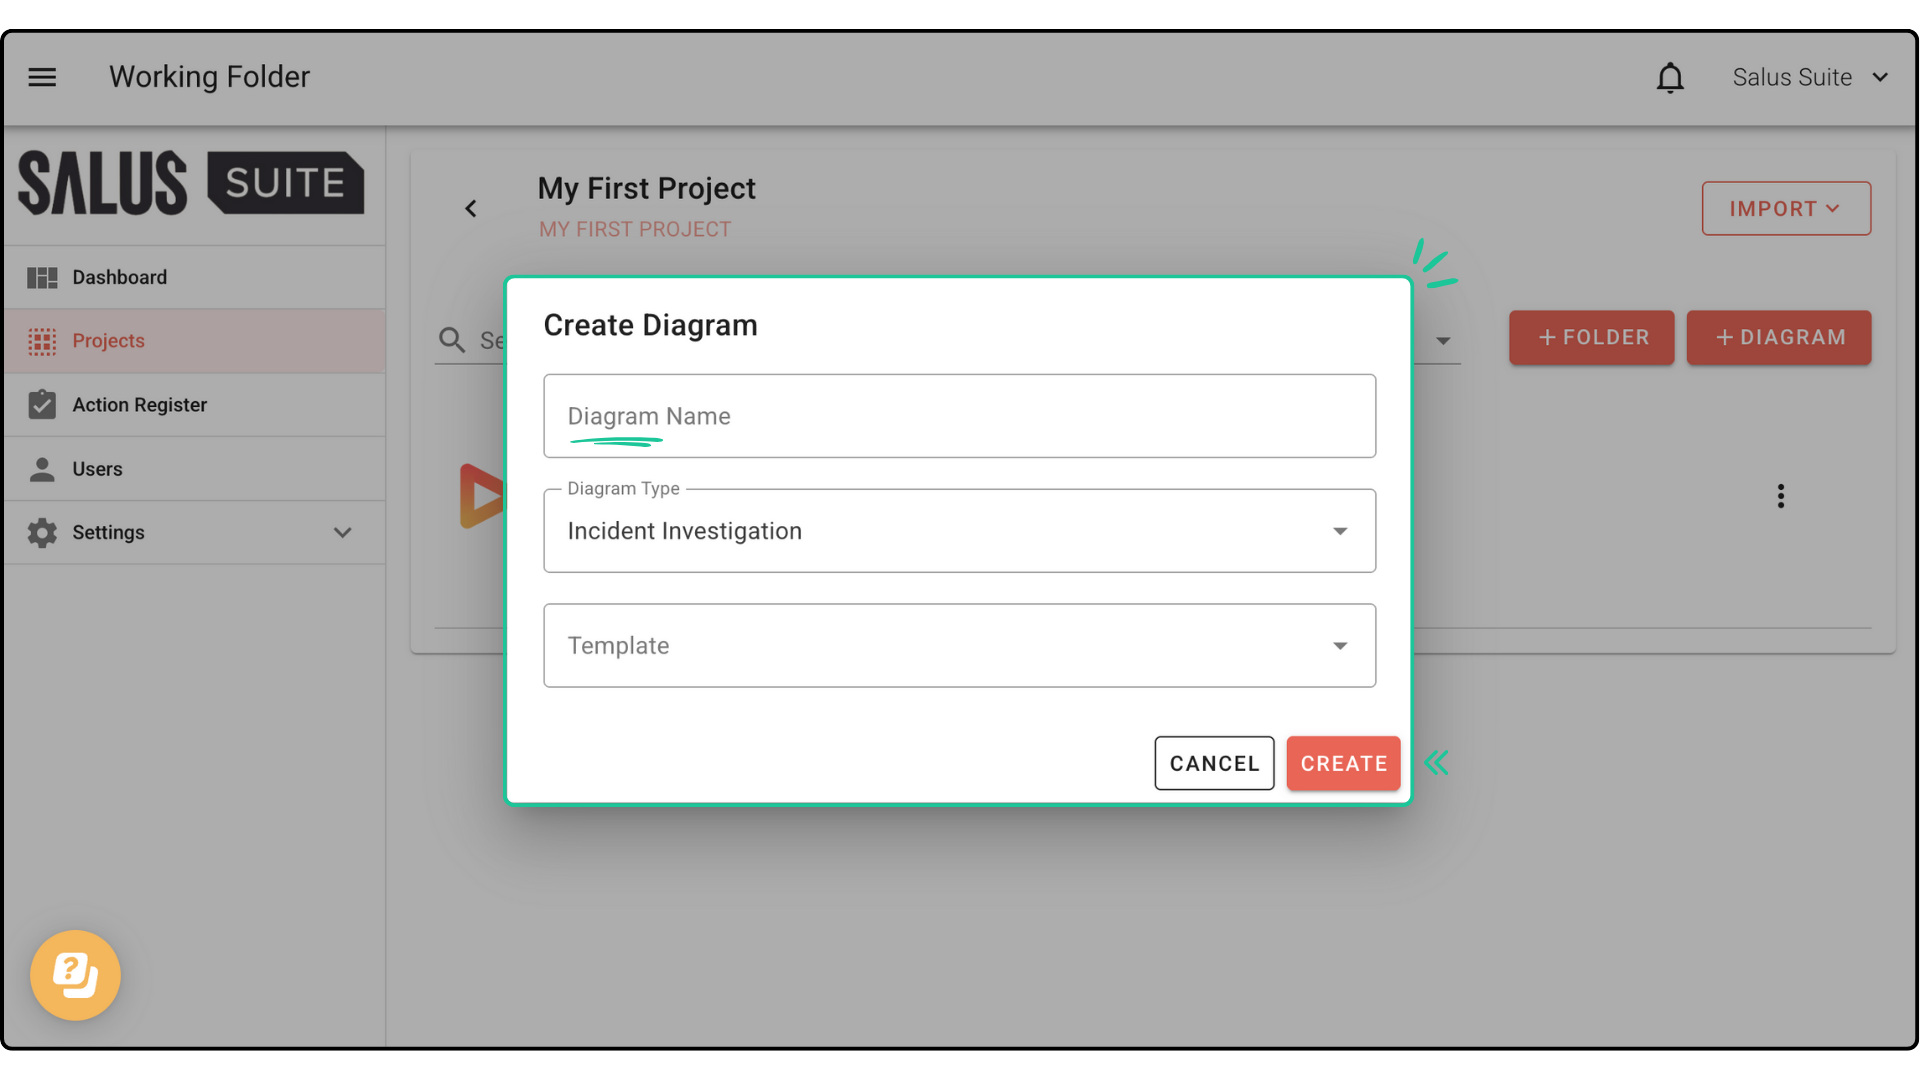Click the help chat bubble icon
Image resolution: width=1920 pixels, height=1080 pixels.
[75, 974]
